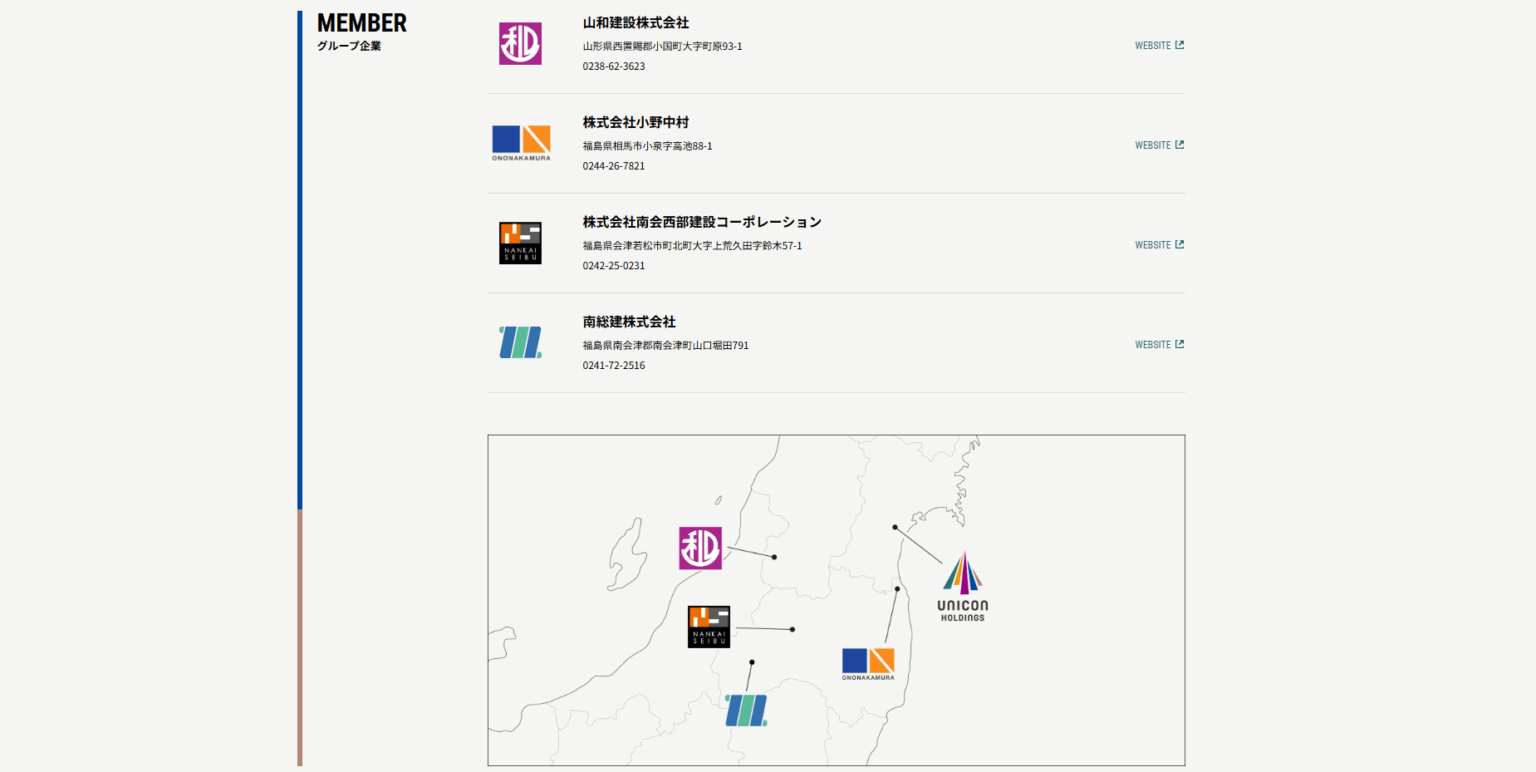Click the UNICON HOLDINGS logo on the map
This screenshot has height=772, width=1536.
point(963,586)
